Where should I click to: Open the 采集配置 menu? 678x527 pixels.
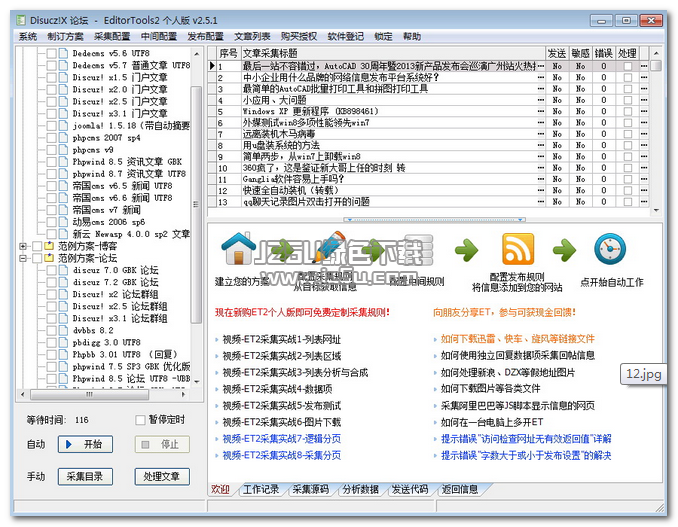112,36
